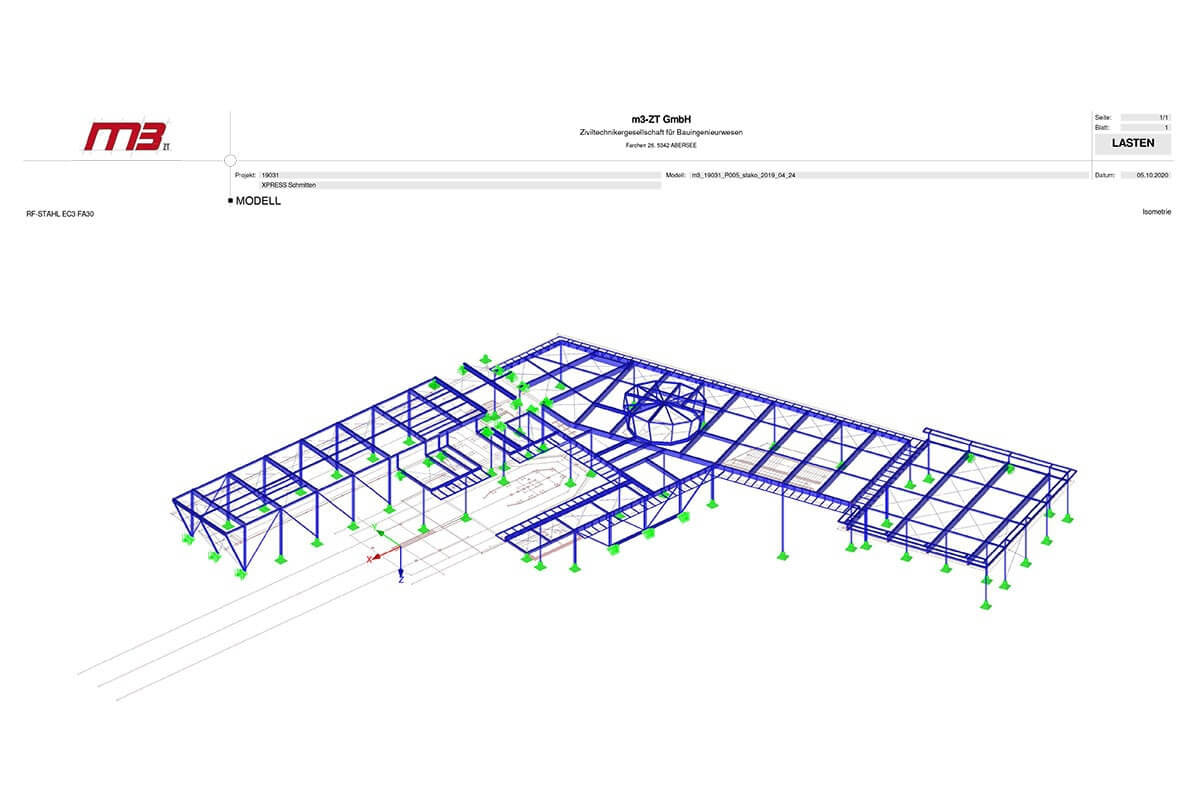This screenshot has height=800, width=1200.
Task: Click the Isometrie view label
Action: pyautogui.click(x=1156, y=212)
